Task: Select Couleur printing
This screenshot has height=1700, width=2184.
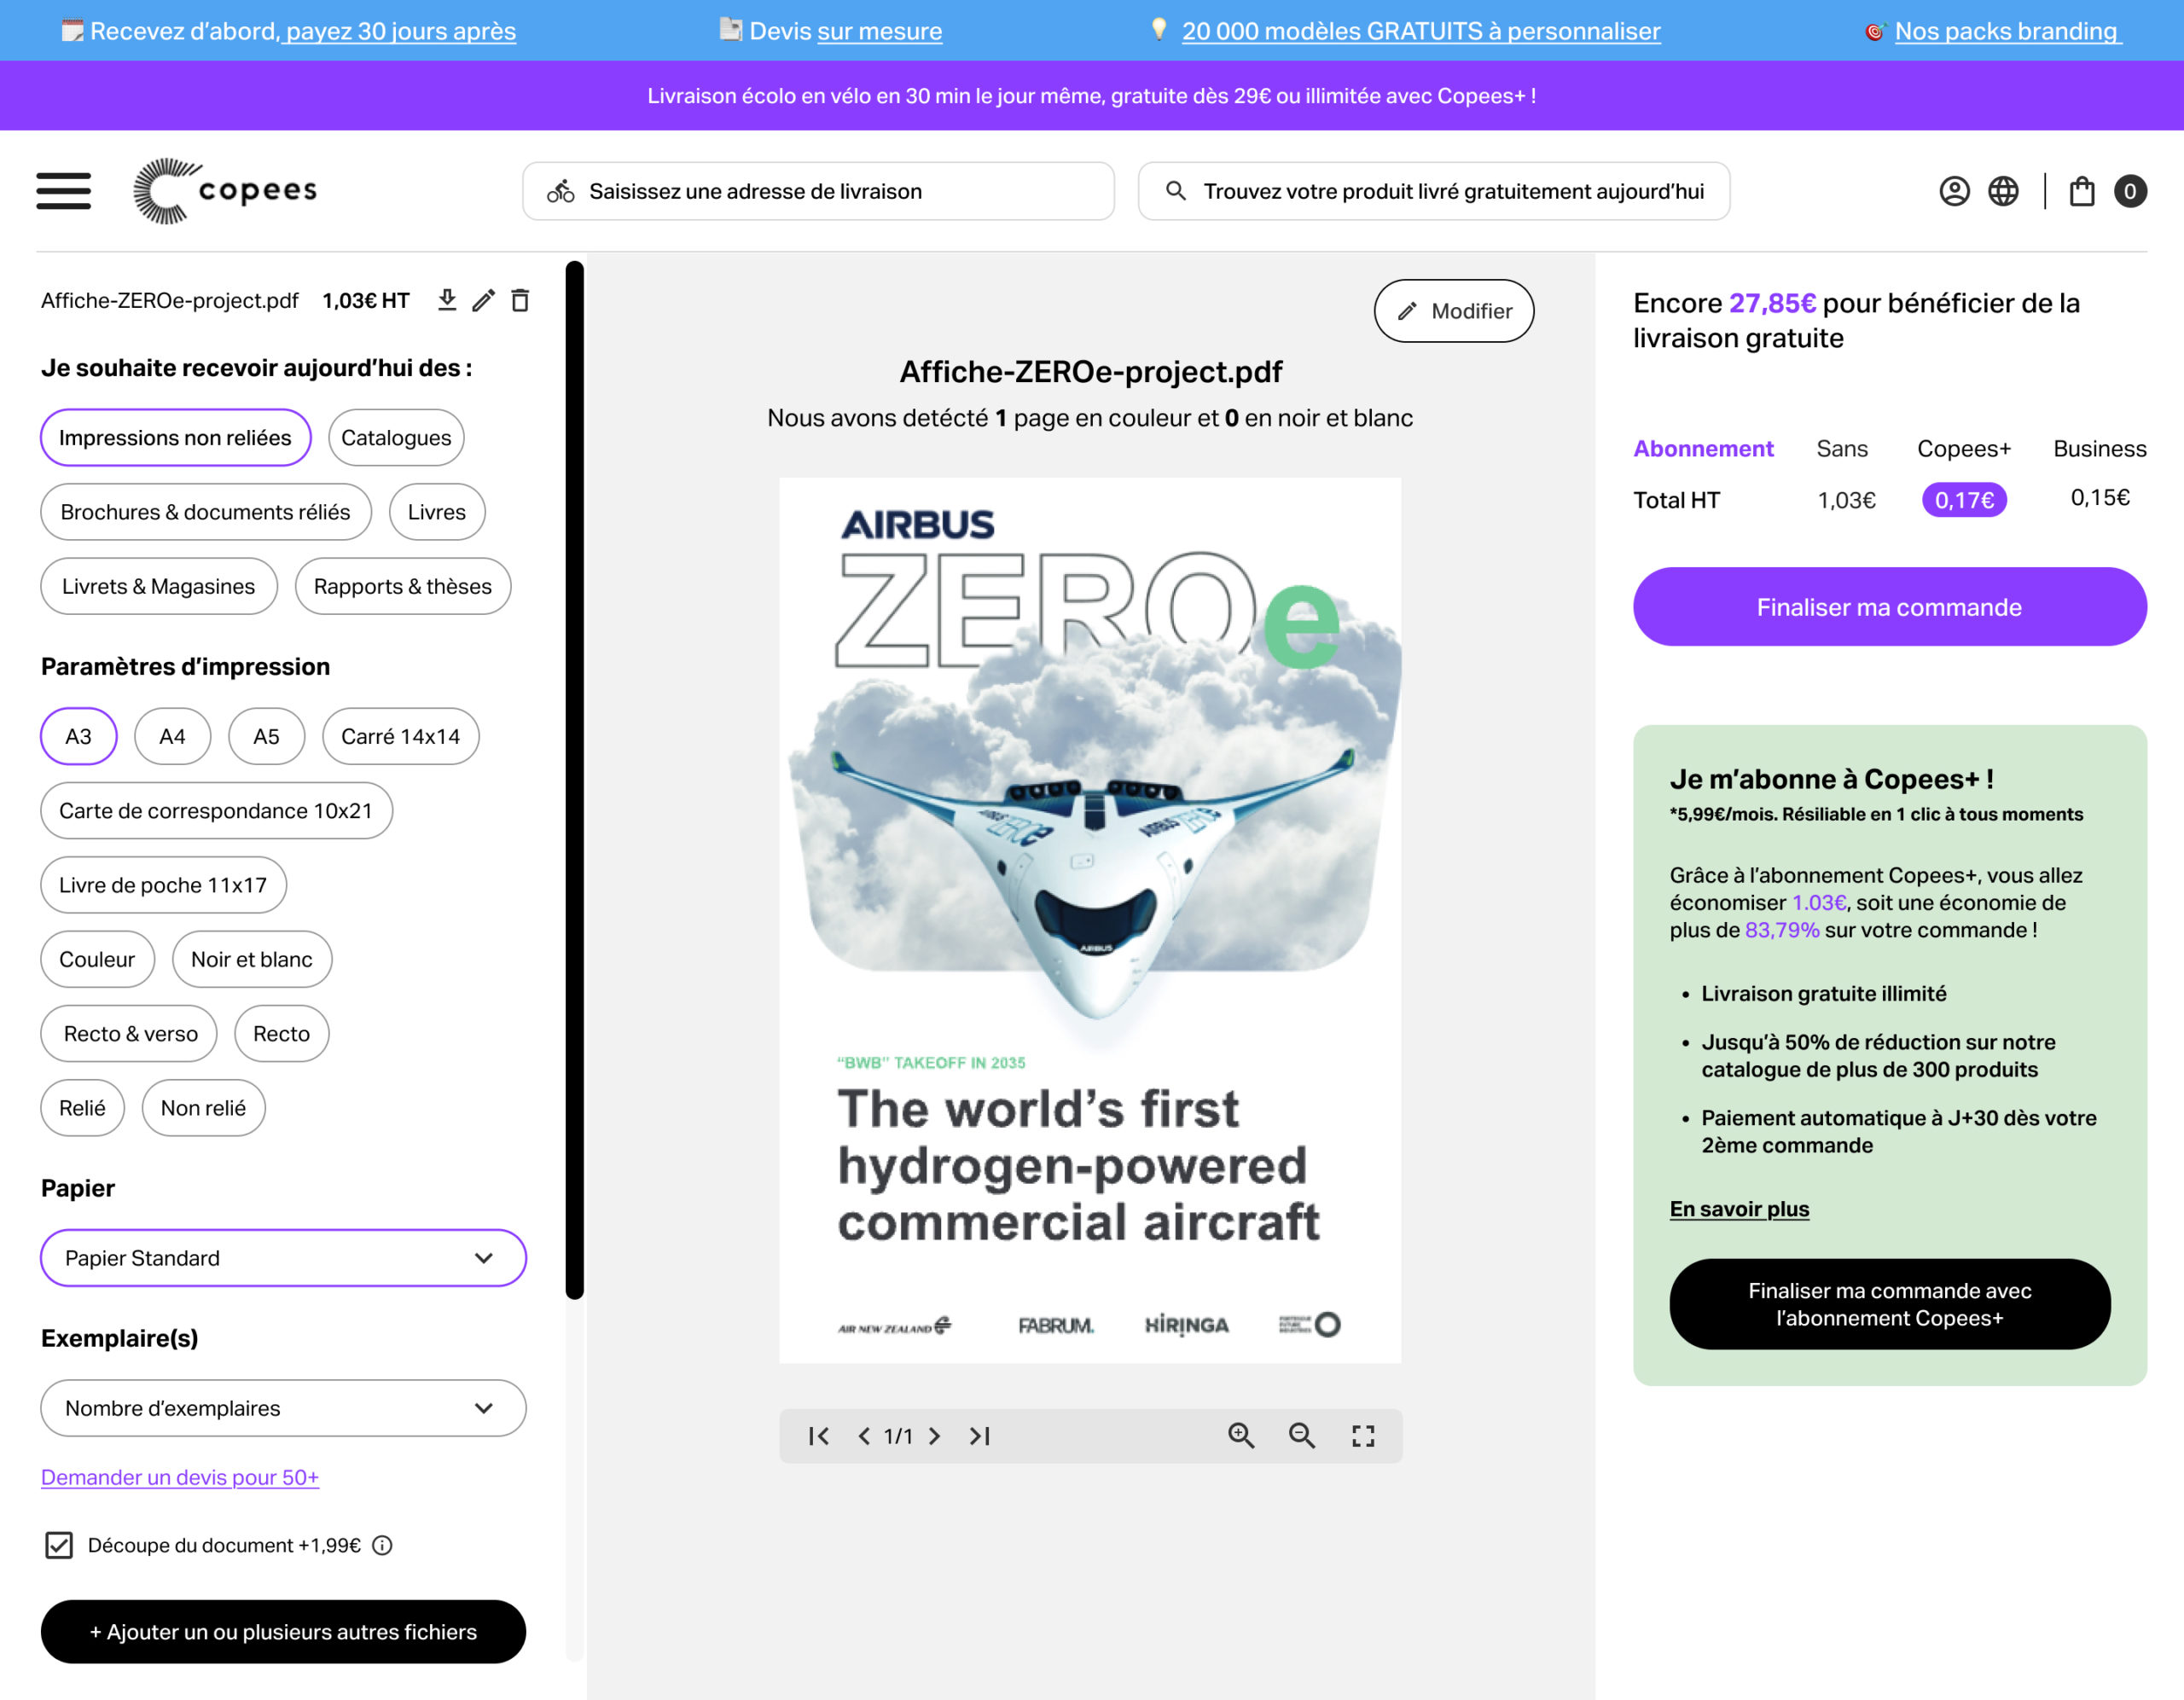Action: (x=97, y=959)
